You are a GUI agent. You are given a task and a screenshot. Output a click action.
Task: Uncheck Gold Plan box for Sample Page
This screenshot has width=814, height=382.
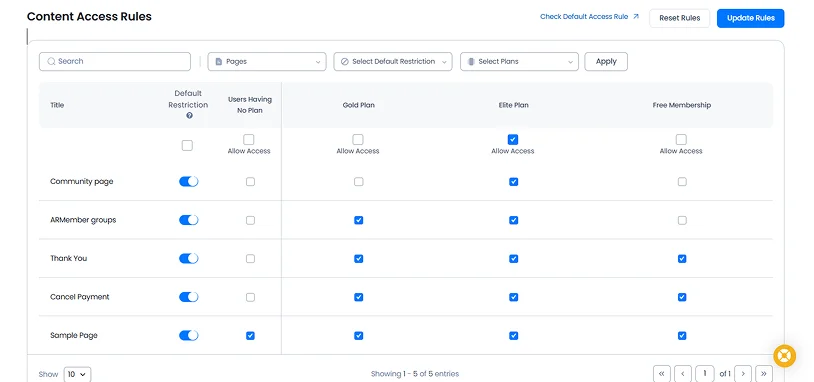tap(358, 335)
